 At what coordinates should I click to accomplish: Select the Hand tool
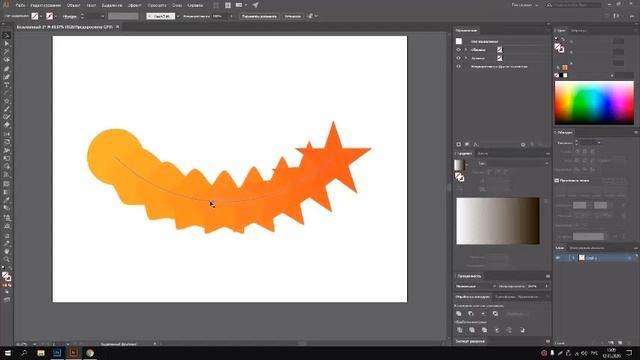click(7, 251)
